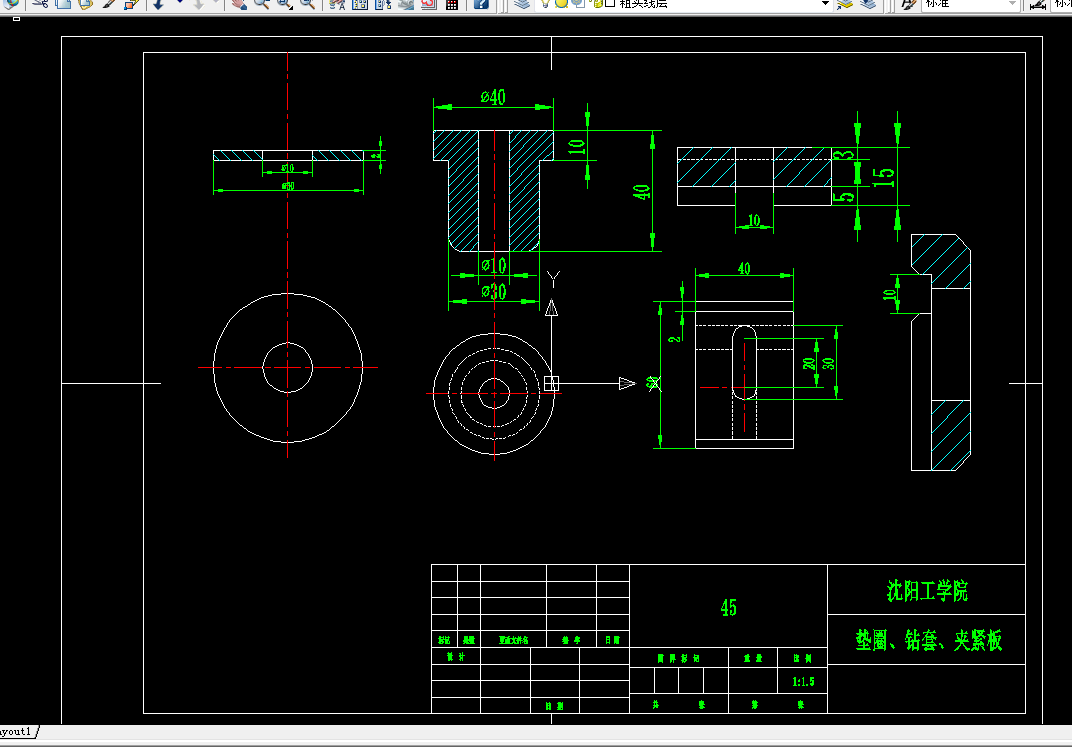Click Make Object's Layer Current icon

coord(845,3)
